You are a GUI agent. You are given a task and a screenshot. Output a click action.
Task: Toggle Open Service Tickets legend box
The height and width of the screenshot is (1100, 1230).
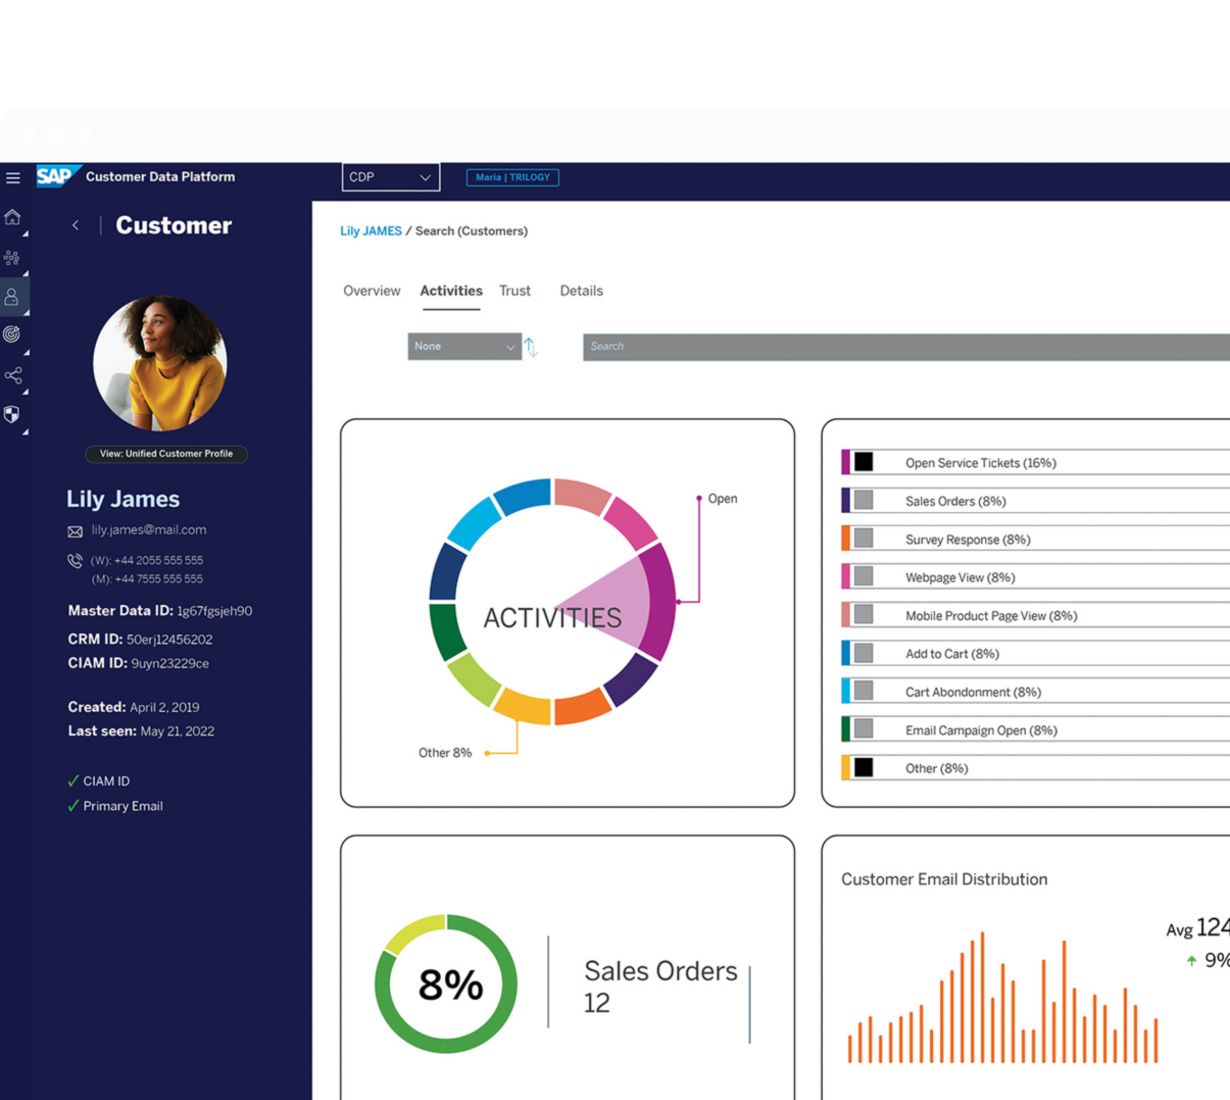[x=863, y=462]
